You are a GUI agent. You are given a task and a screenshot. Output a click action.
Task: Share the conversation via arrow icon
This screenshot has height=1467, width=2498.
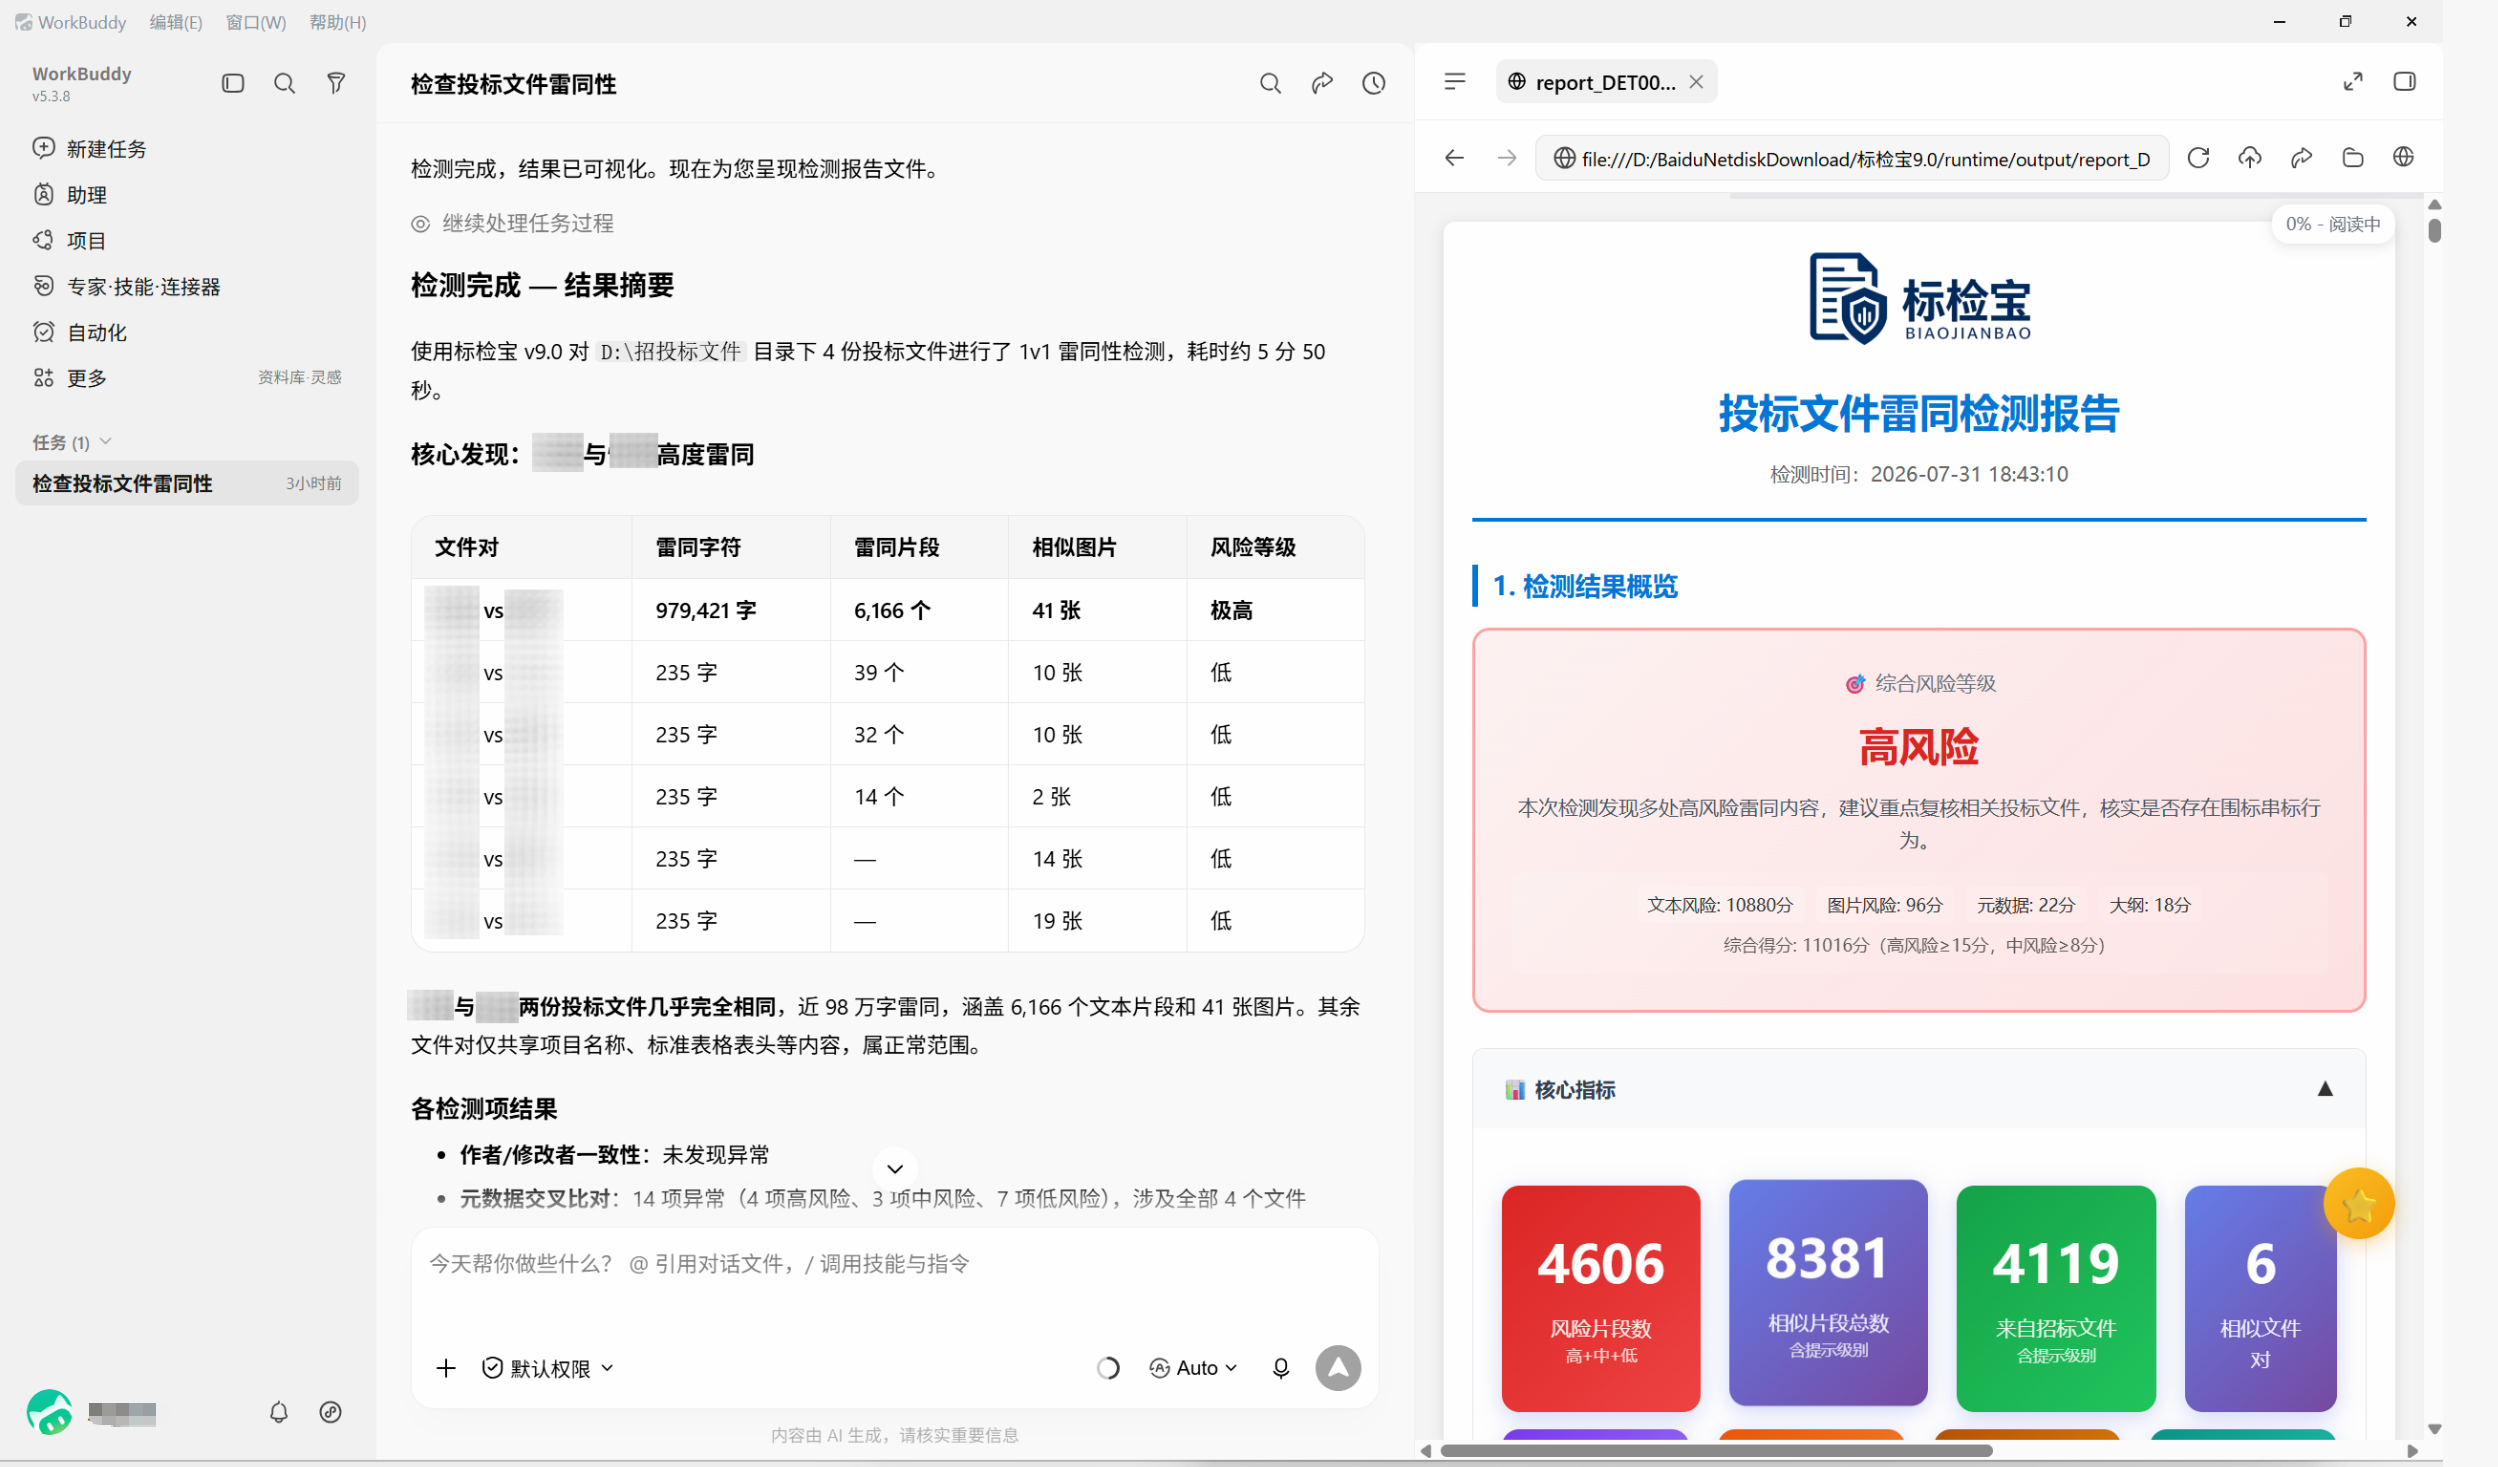tap(1322, 83)
